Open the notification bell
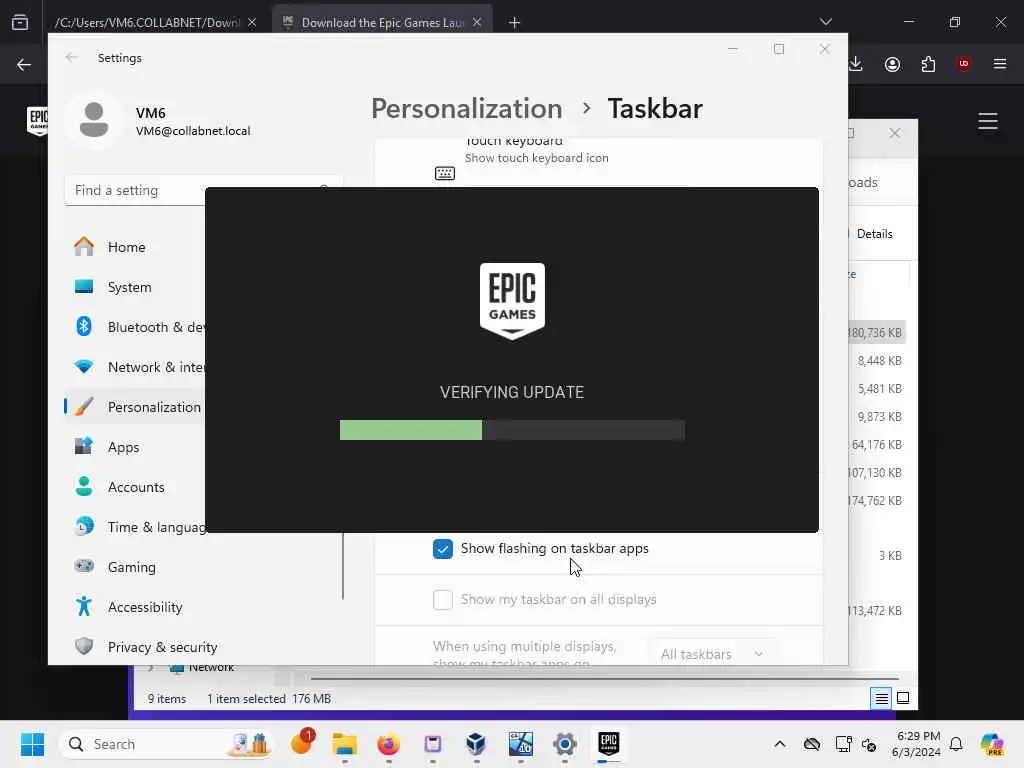 956,744
